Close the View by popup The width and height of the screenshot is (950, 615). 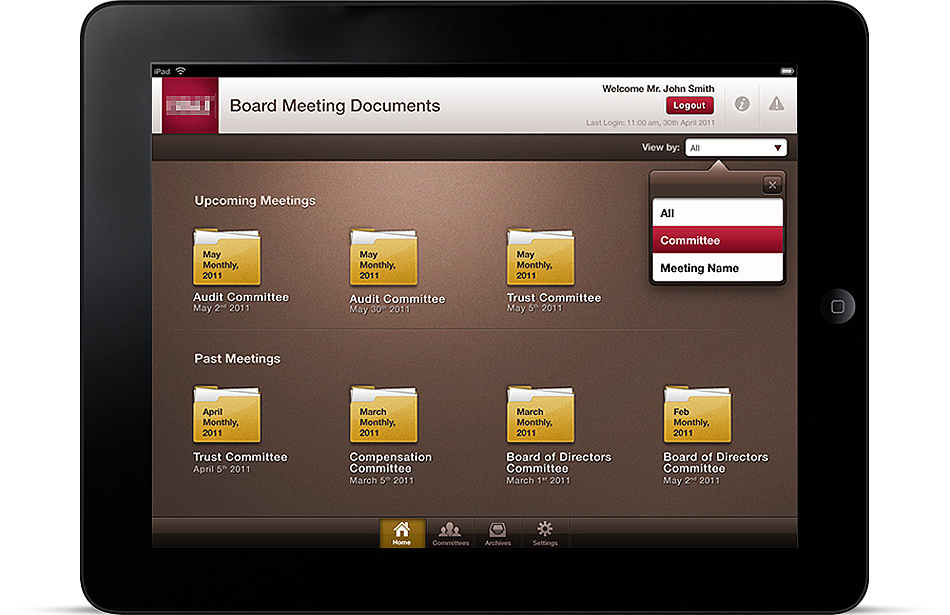coord(771,185)
